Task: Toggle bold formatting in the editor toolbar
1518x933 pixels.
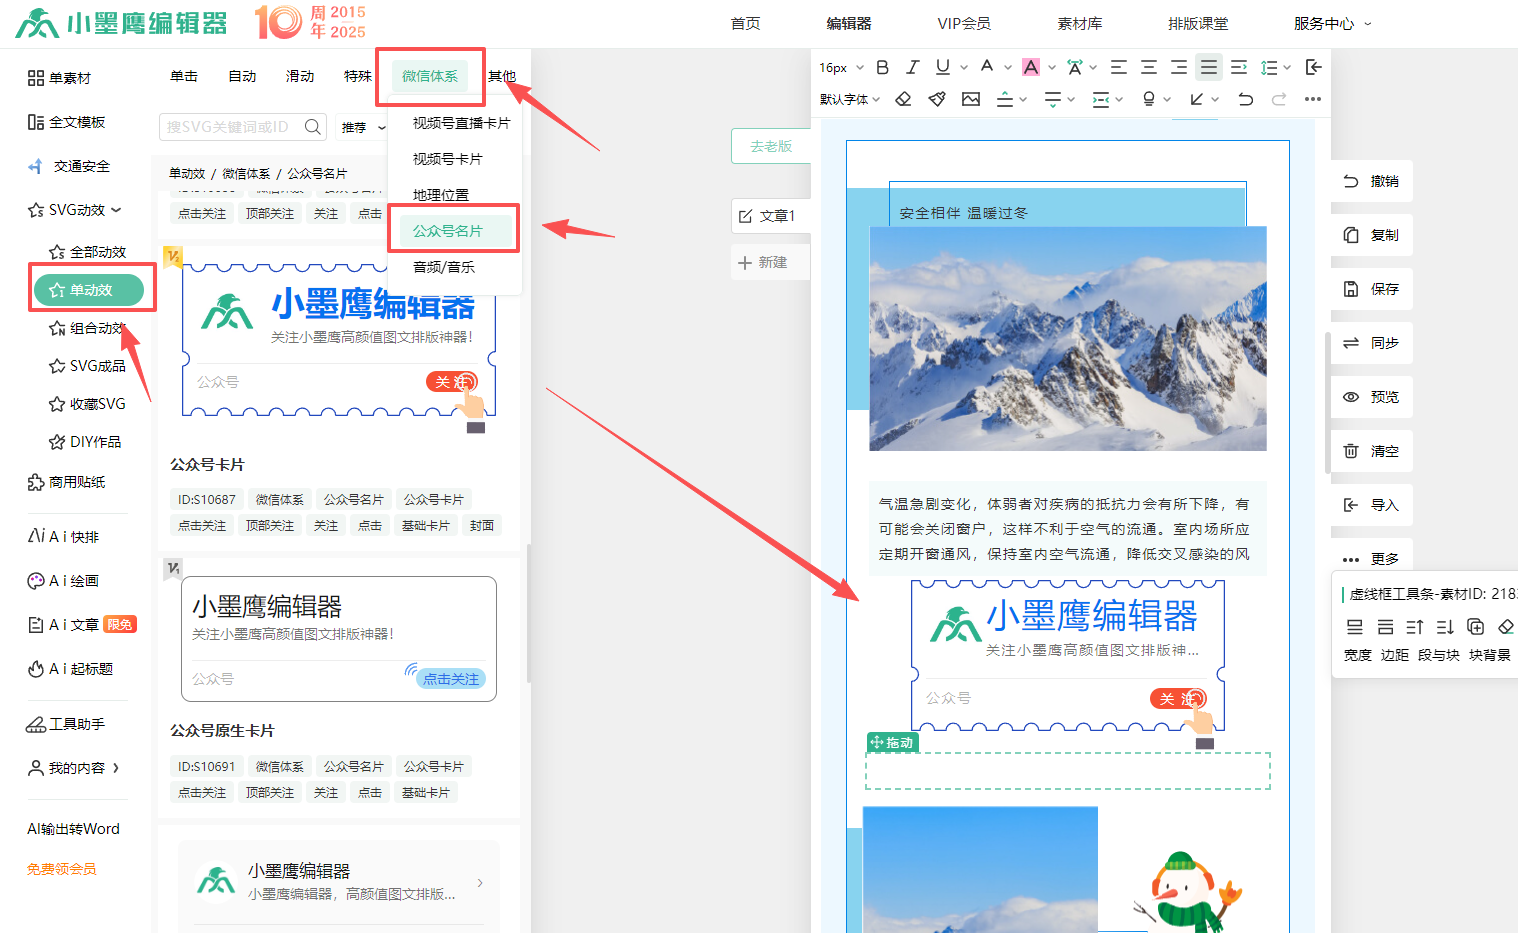Action: click(882, 67)
